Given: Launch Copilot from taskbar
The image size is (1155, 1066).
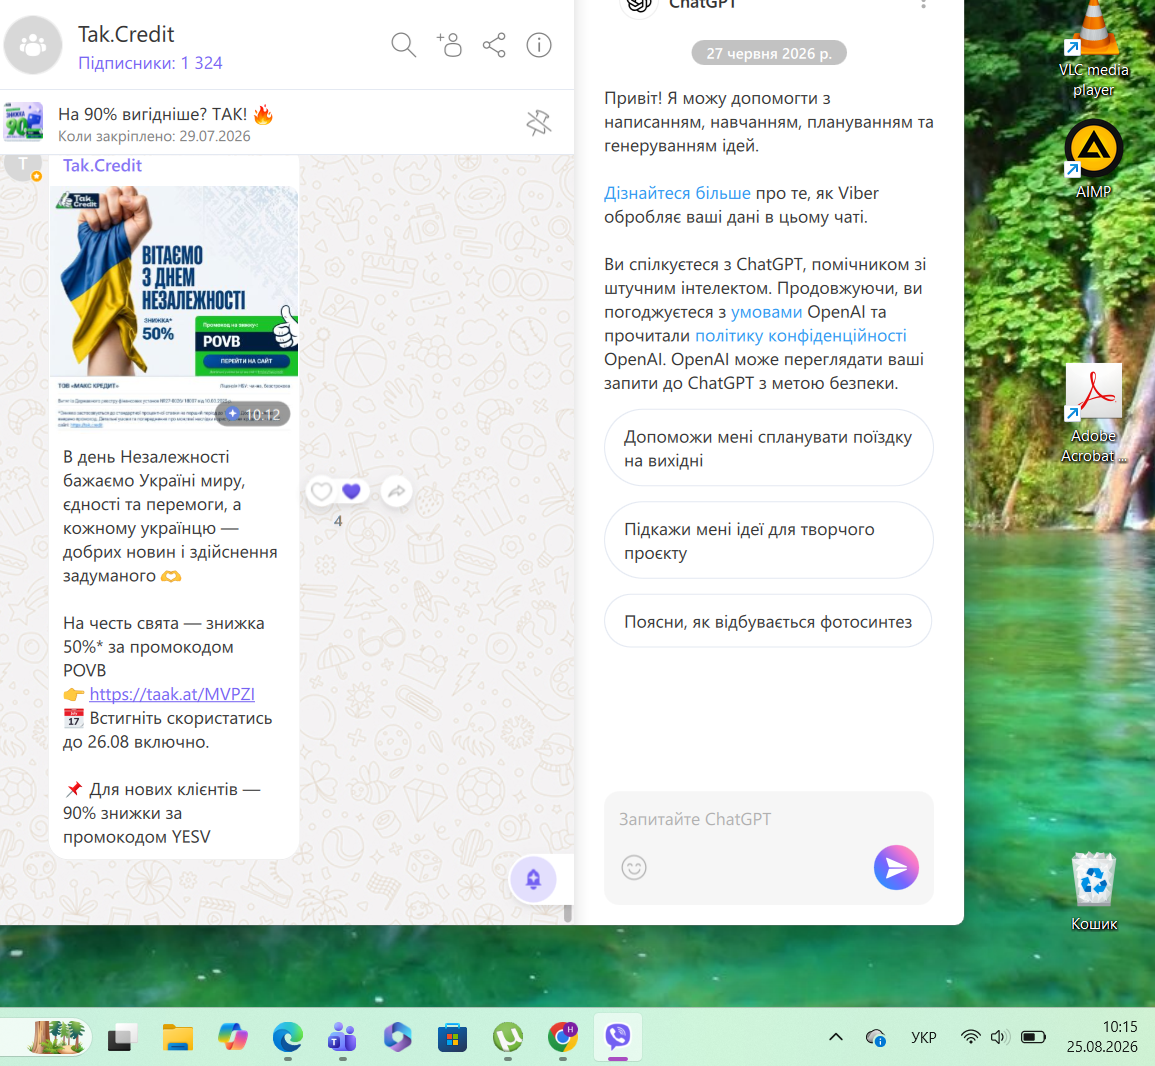Looking at the screenshot, I should (x=233, y=1038).
